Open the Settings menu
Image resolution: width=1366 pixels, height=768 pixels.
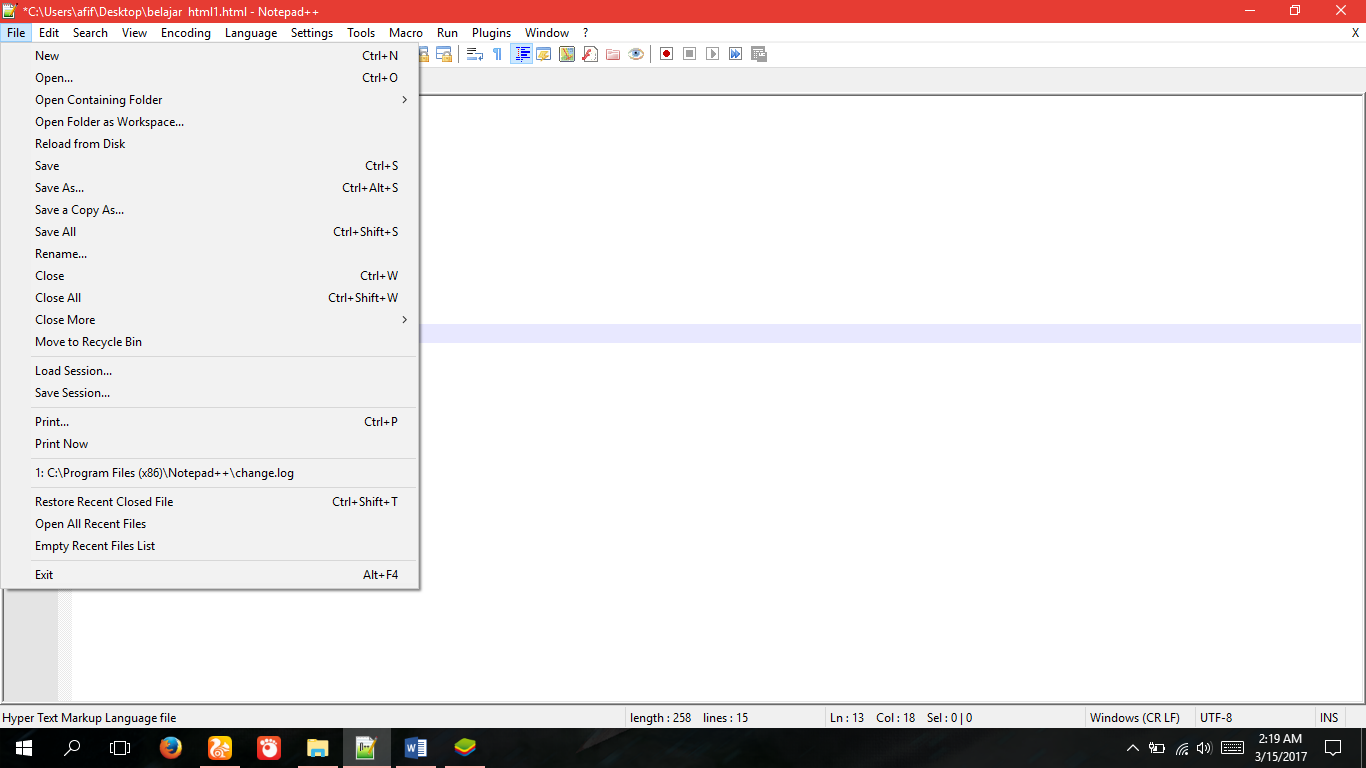(312, 33)
